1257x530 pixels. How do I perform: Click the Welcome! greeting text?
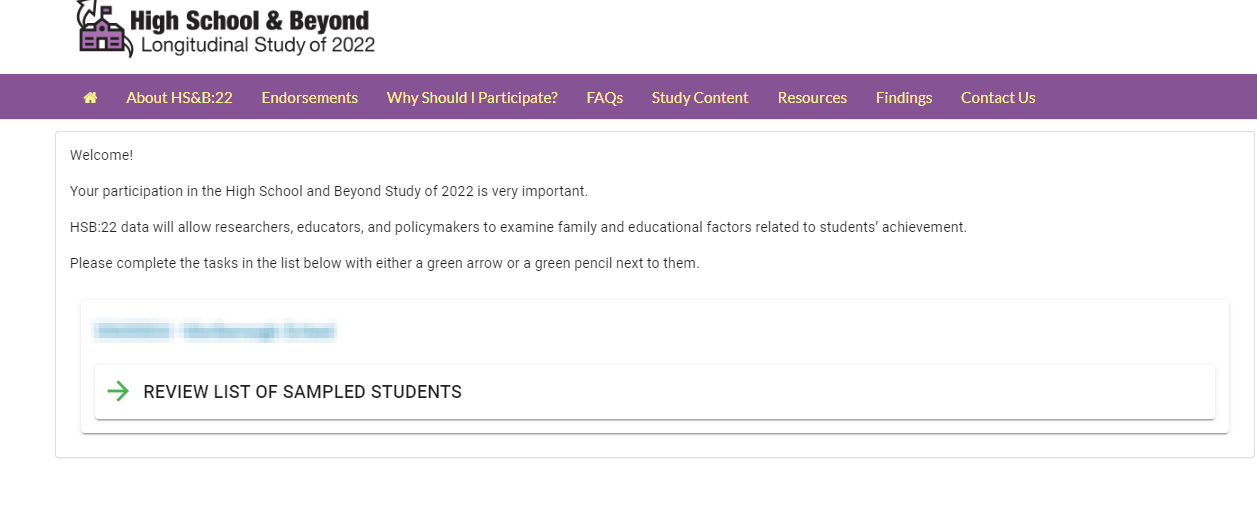pos(101,155)
